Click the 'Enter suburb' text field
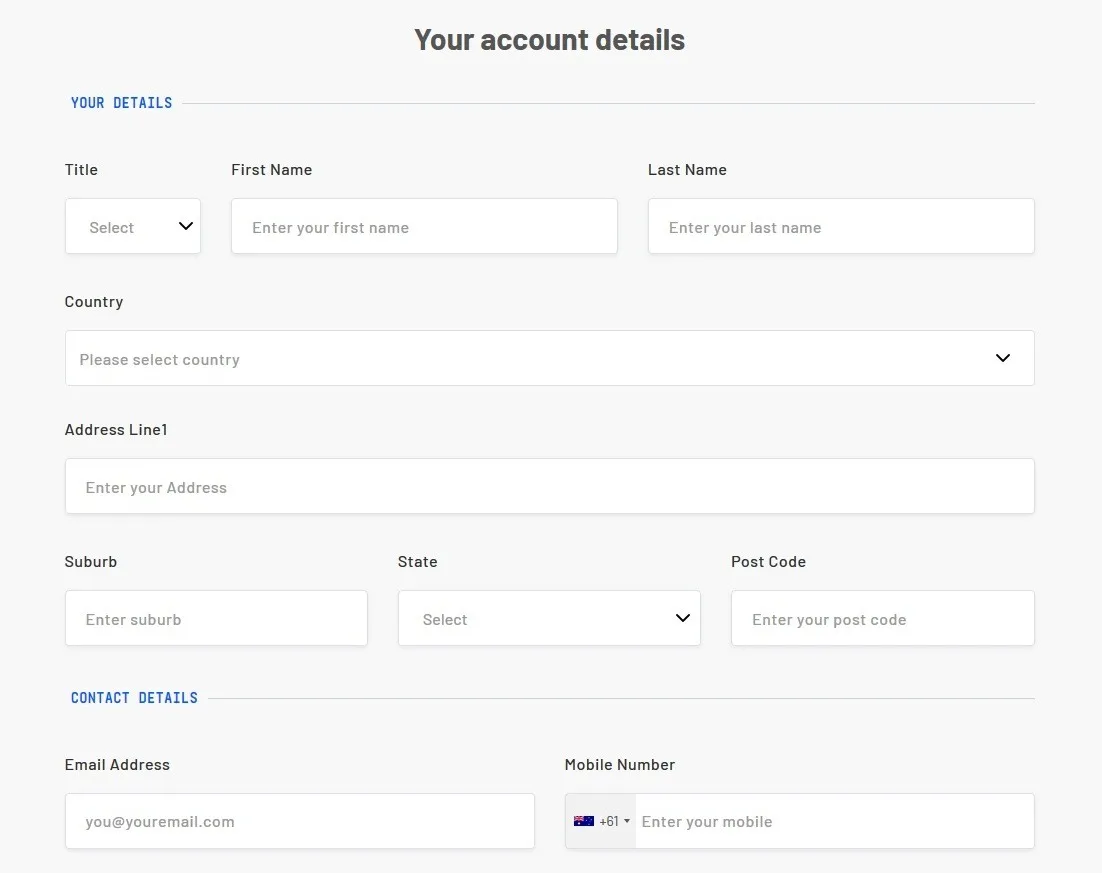The height and width of the screenshot is (873, 1102). tap(216, 619)
